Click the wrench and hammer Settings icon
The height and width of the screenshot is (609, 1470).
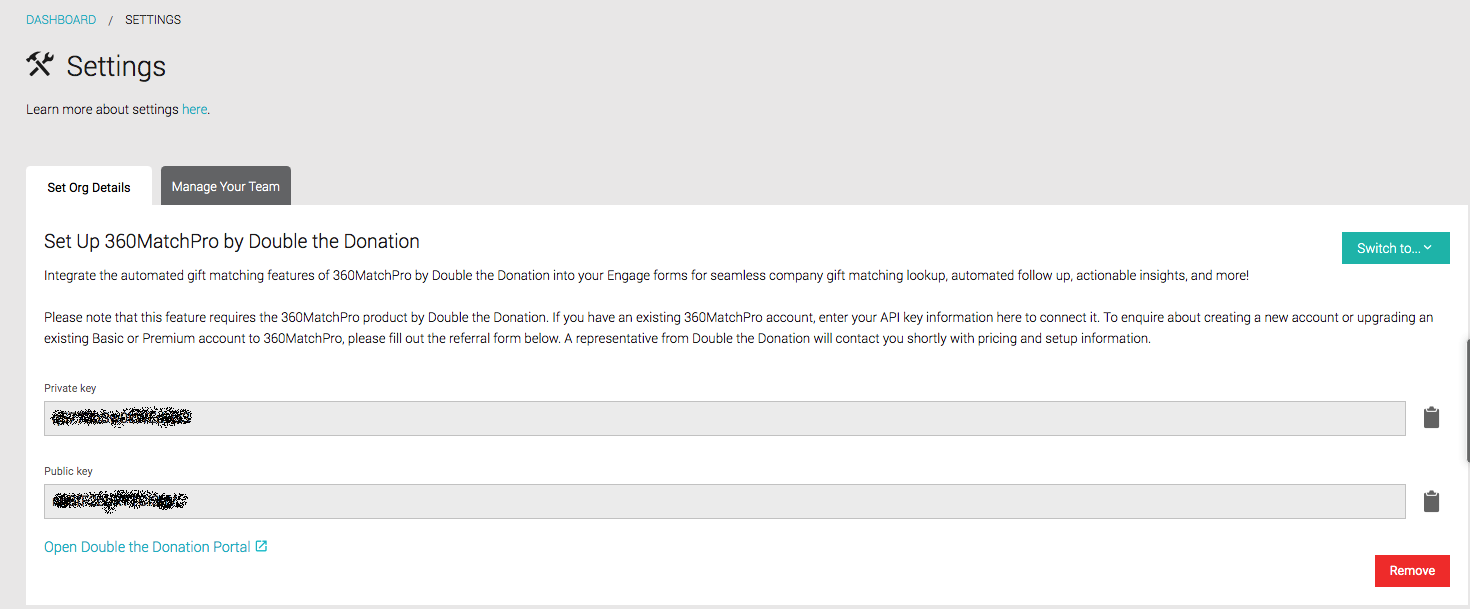[40, 65]
